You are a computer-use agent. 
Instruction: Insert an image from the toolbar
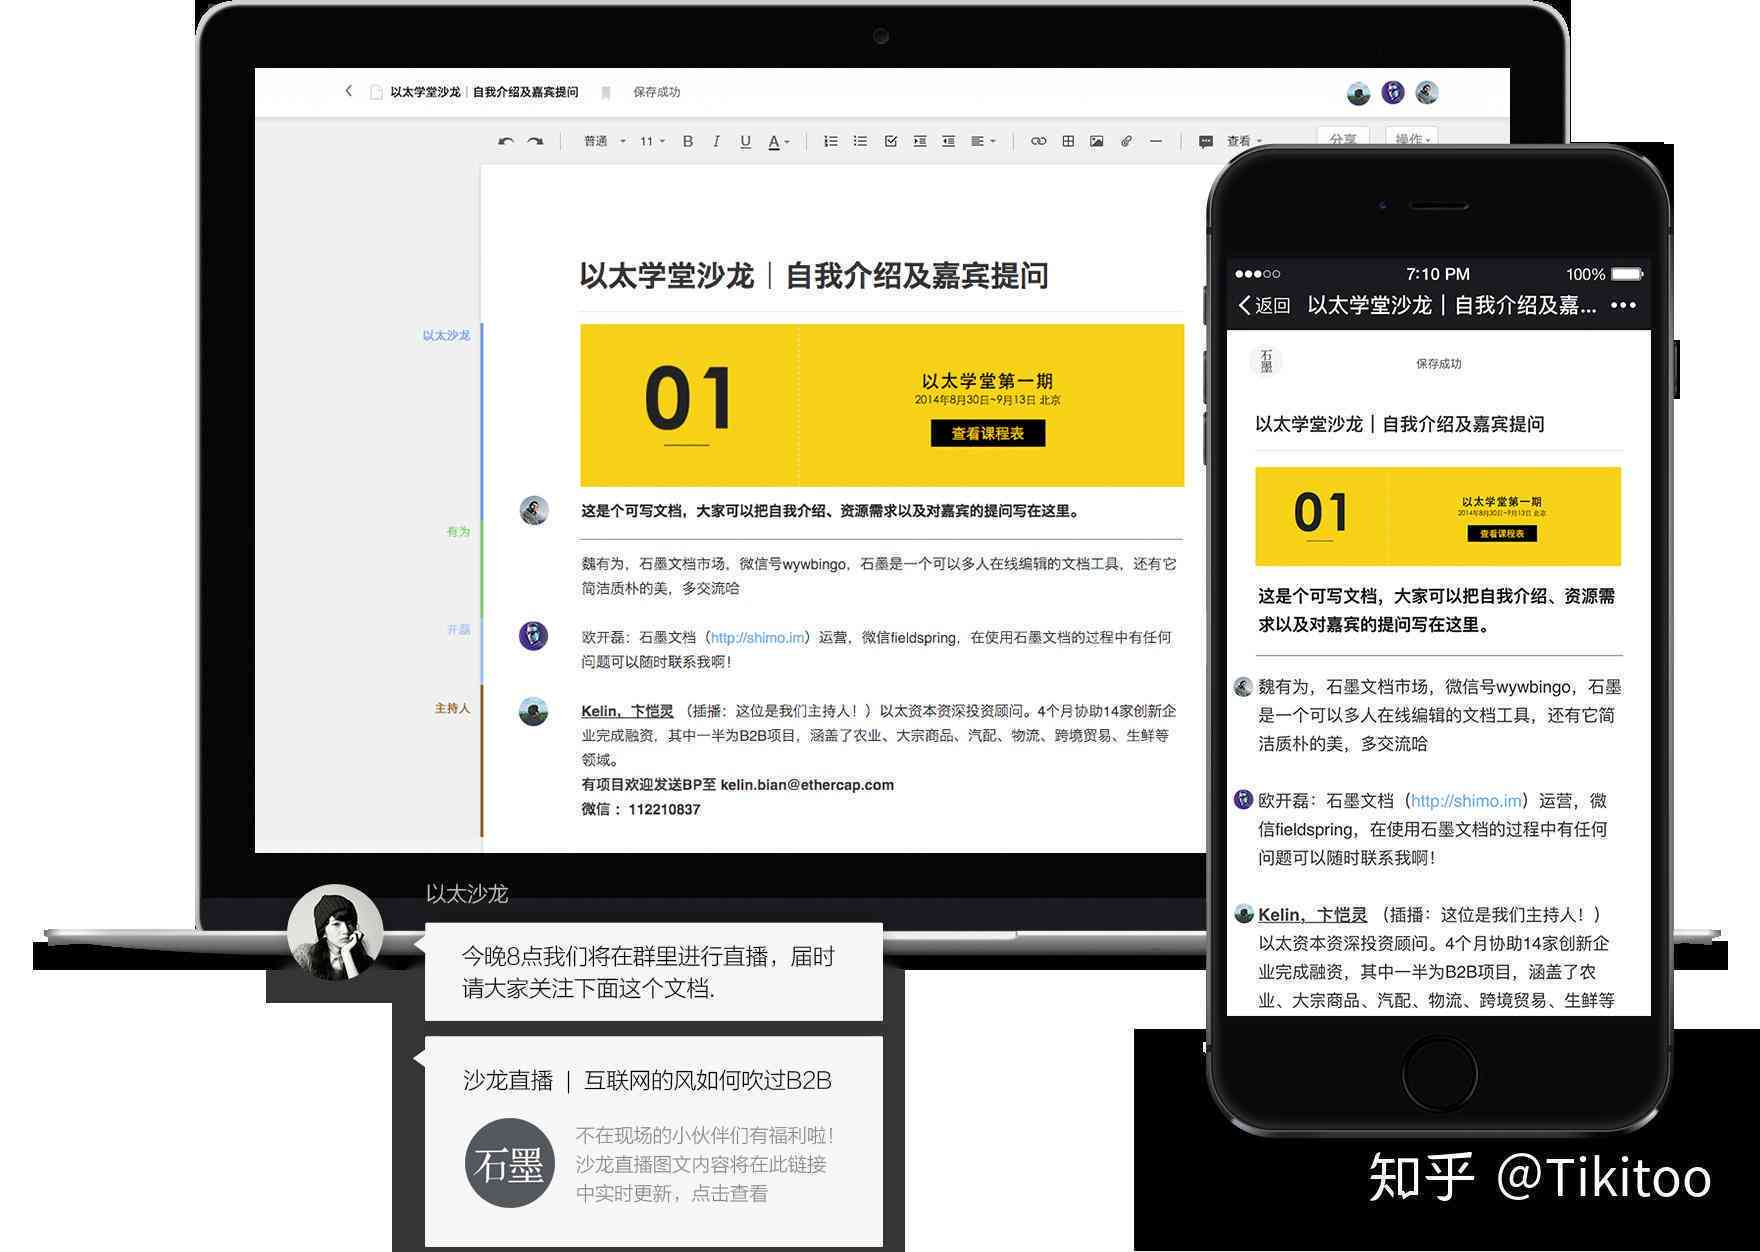tap(1097, 141)
